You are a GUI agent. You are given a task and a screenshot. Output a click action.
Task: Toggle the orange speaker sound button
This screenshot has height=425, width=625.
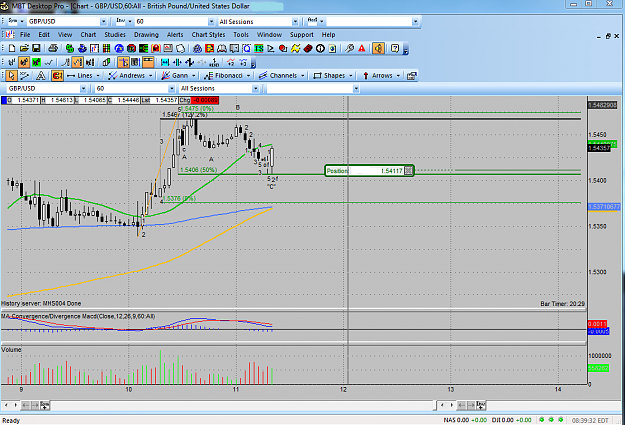click(x=378, y=48)
